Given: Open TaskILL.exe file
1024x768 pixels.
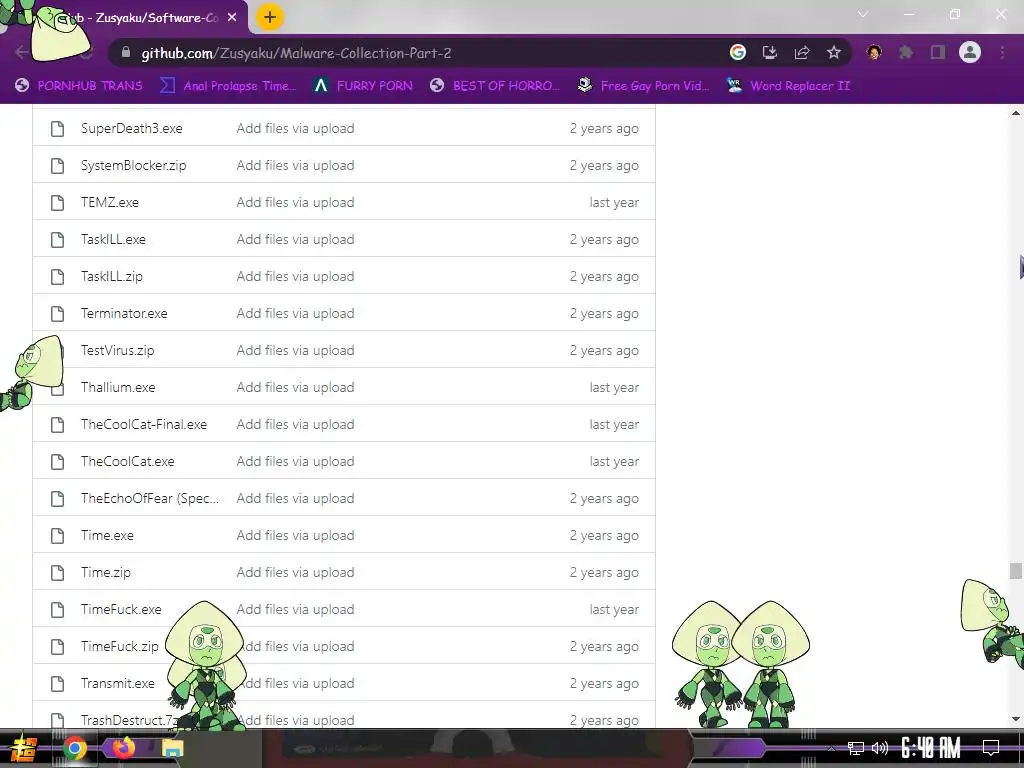Looking at the screenshot, I should 113,240.
